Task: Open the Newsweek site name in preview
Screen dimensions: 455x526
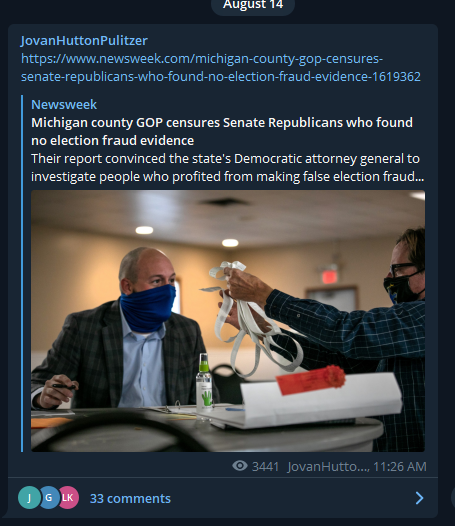Action: click(64, 105)
